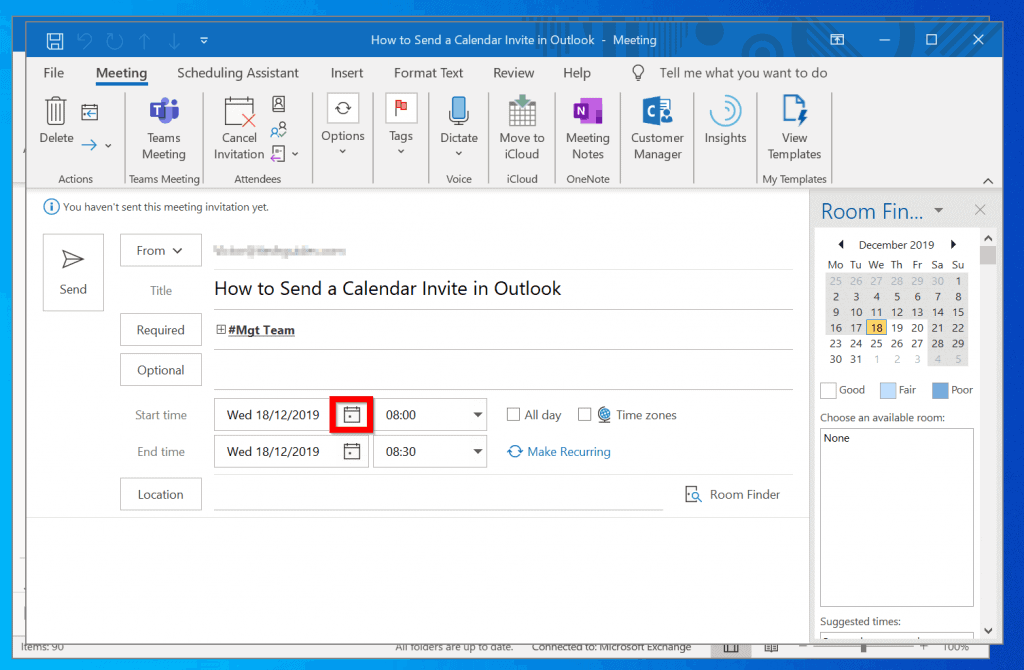The height and width of the screenshot is (670, 1024).
Task: Open the End time date picker calendar icon
Action: [352, 451]
